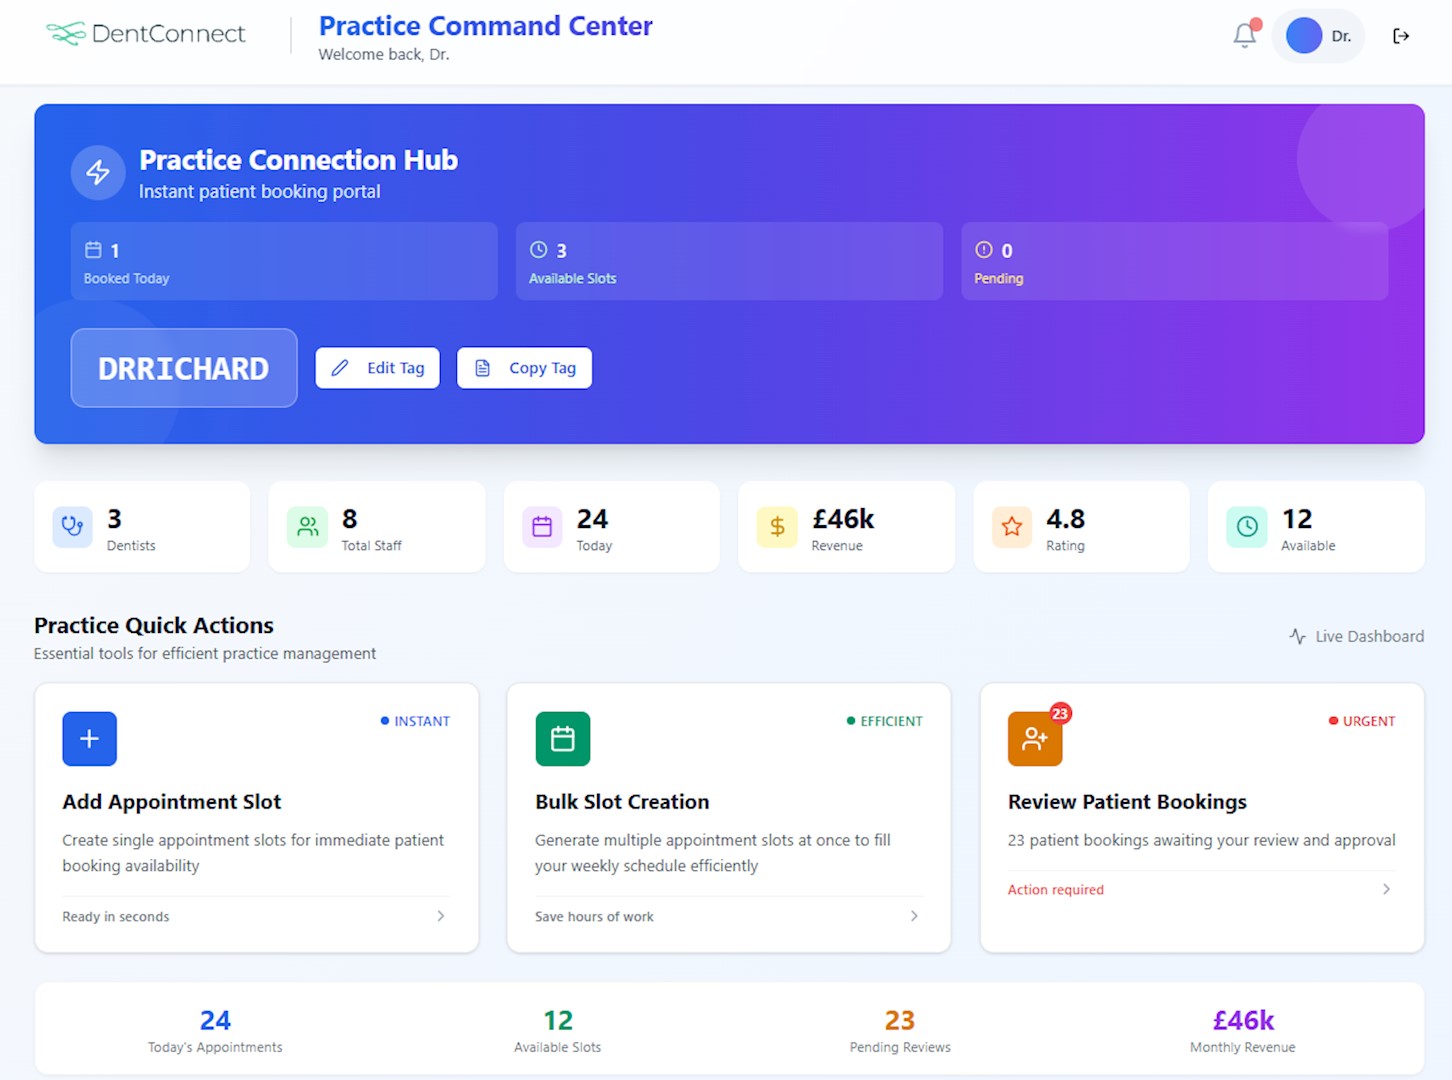Click the dollar Revenue icon
Viewport: 1452px width, 1080px height.
tap(777, 526)
